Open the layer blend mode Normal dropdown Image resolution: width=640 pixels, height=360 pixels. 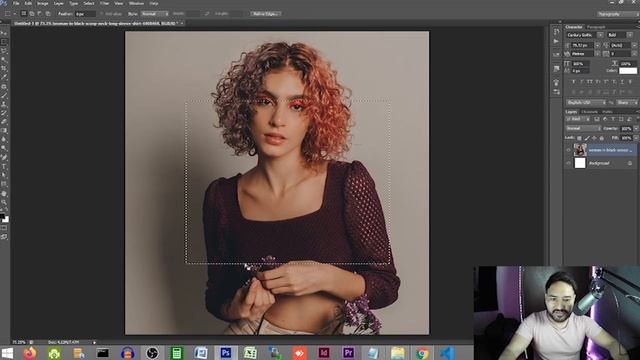[x=583, y=128]
